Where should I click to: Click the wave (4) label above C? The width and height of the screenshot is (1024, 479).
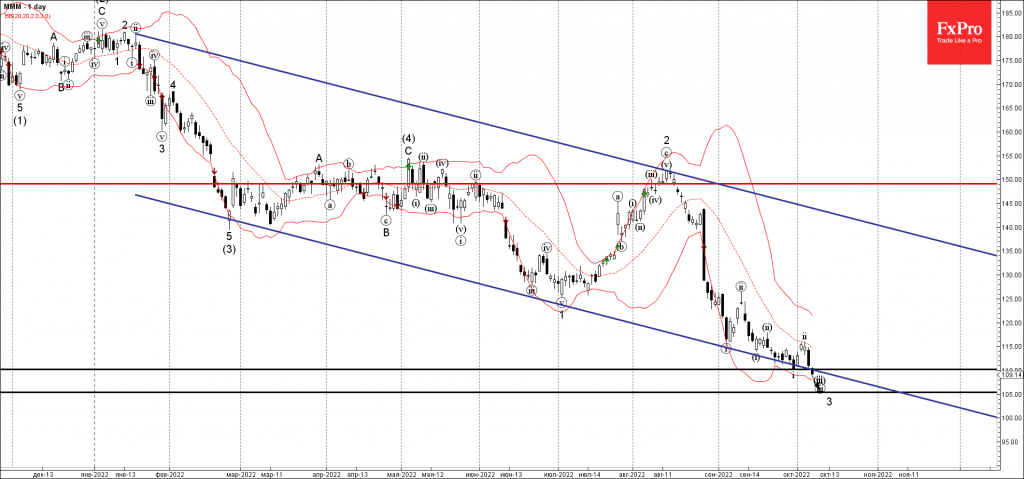pos(409,137)
